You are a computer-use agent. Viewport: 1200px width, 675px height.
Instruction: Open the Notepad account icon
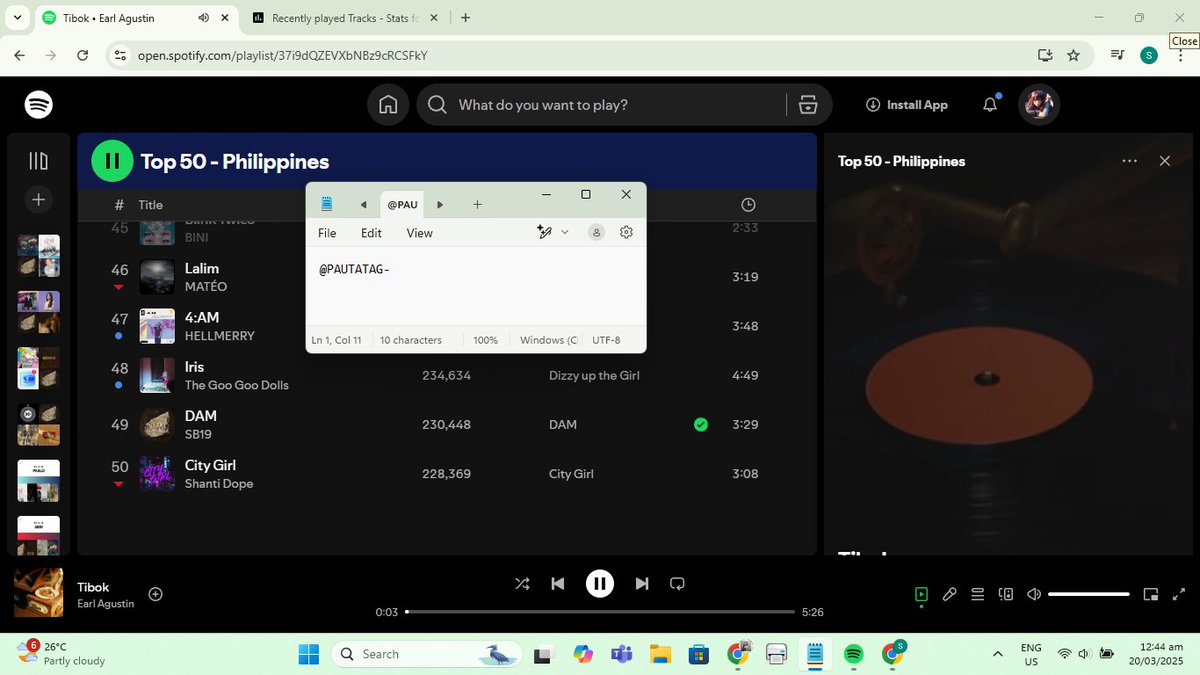point(596,232)
